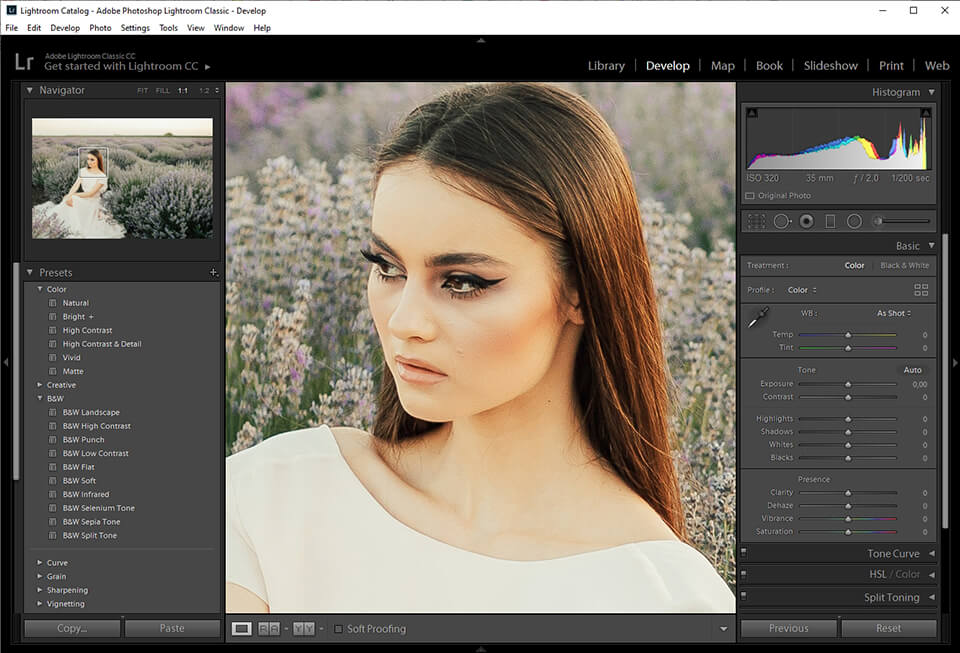Select the B&W Sepia Tone preset
Viewport: 960px width, 653px height.
point(92,521)
